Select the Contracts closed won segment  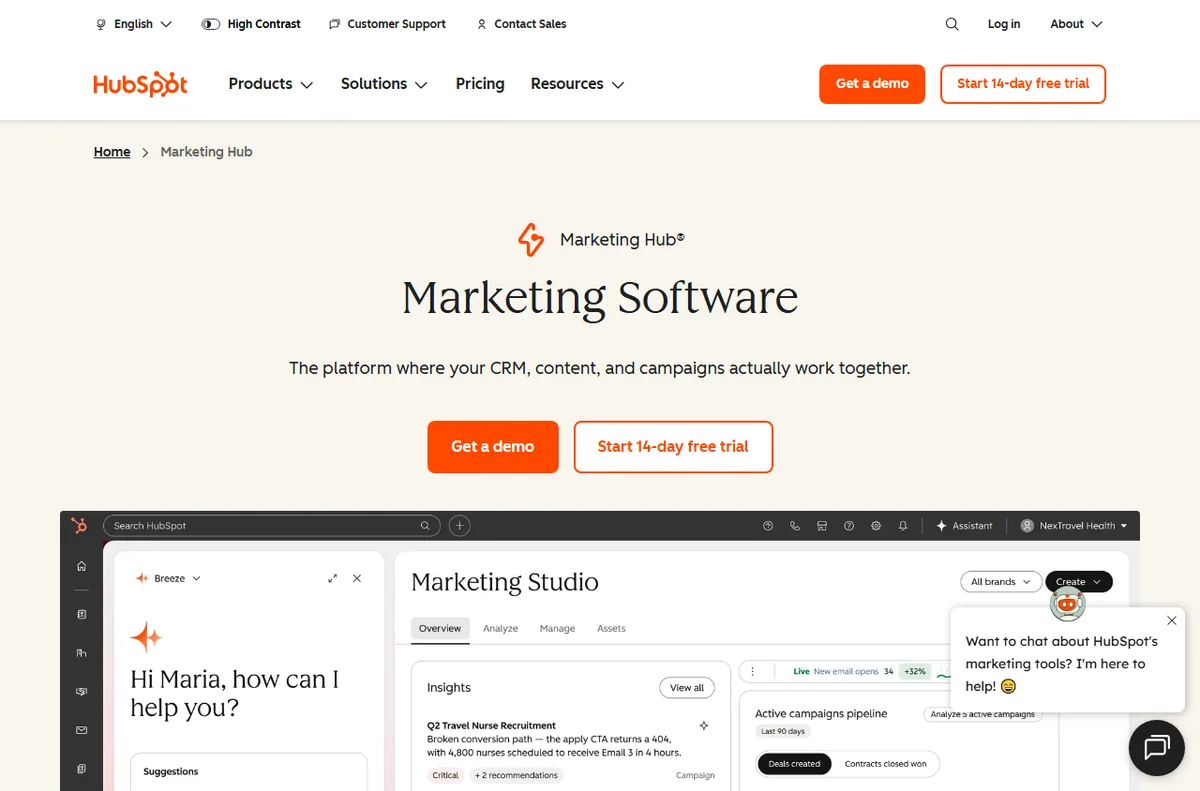[x=885, y=764]
